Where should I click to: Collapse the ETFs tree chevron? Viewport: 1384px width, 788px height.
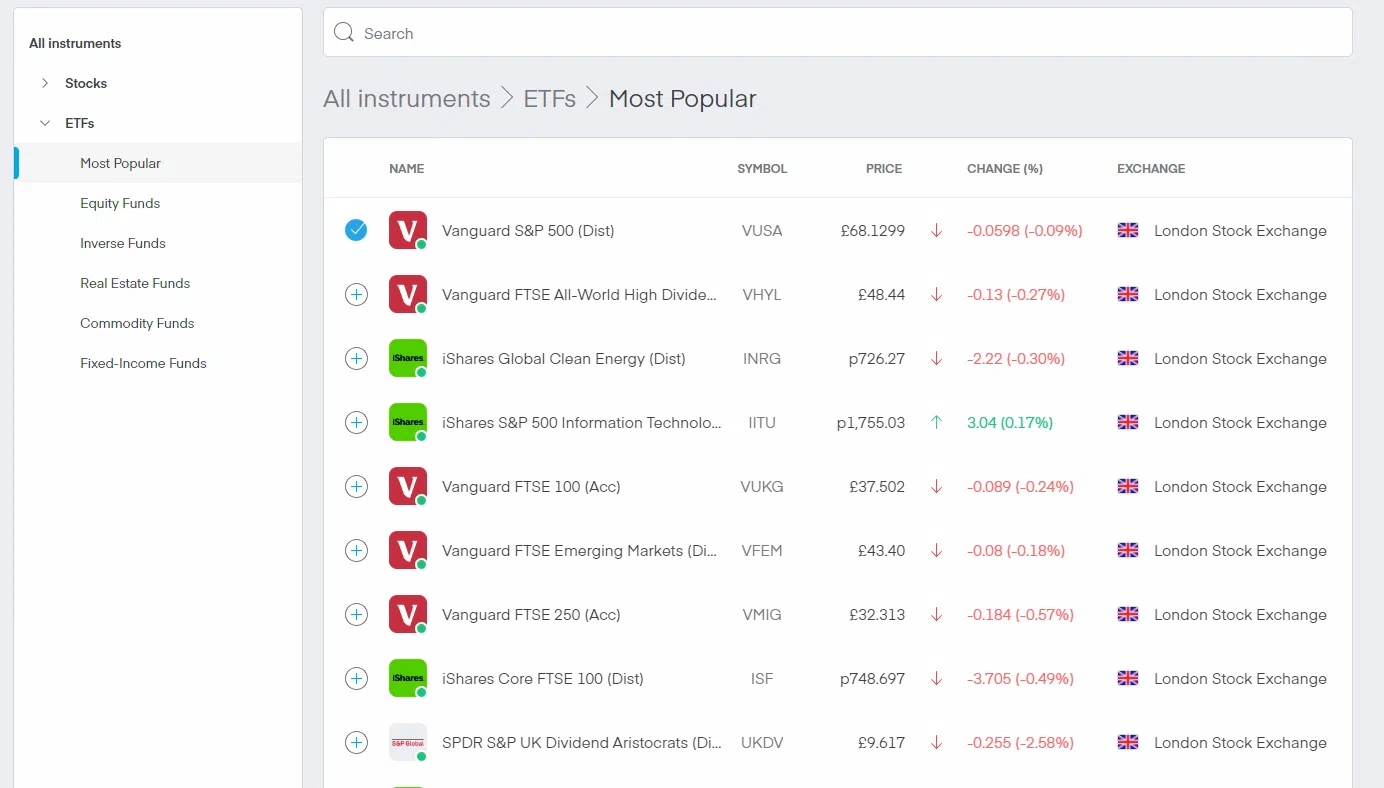coord(44,123)
